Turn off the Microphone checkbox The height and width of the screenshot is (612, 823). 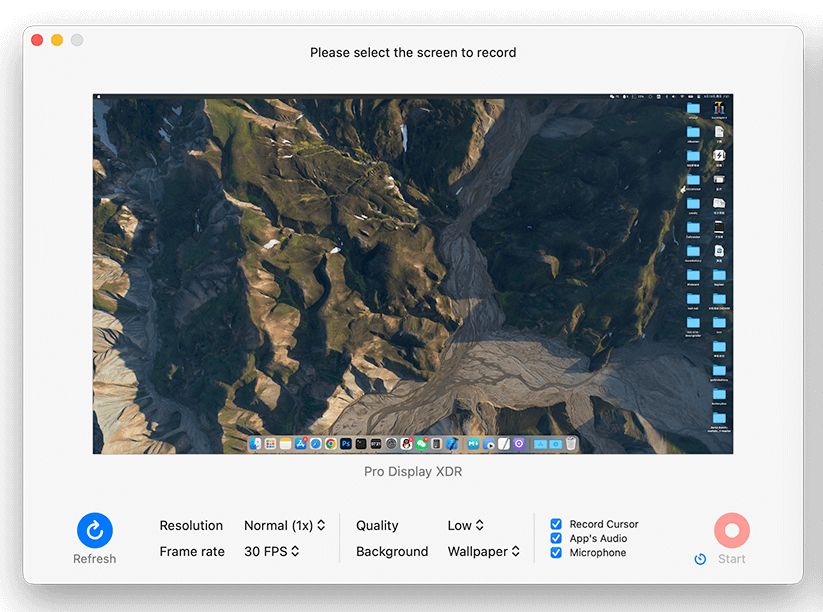556,551
